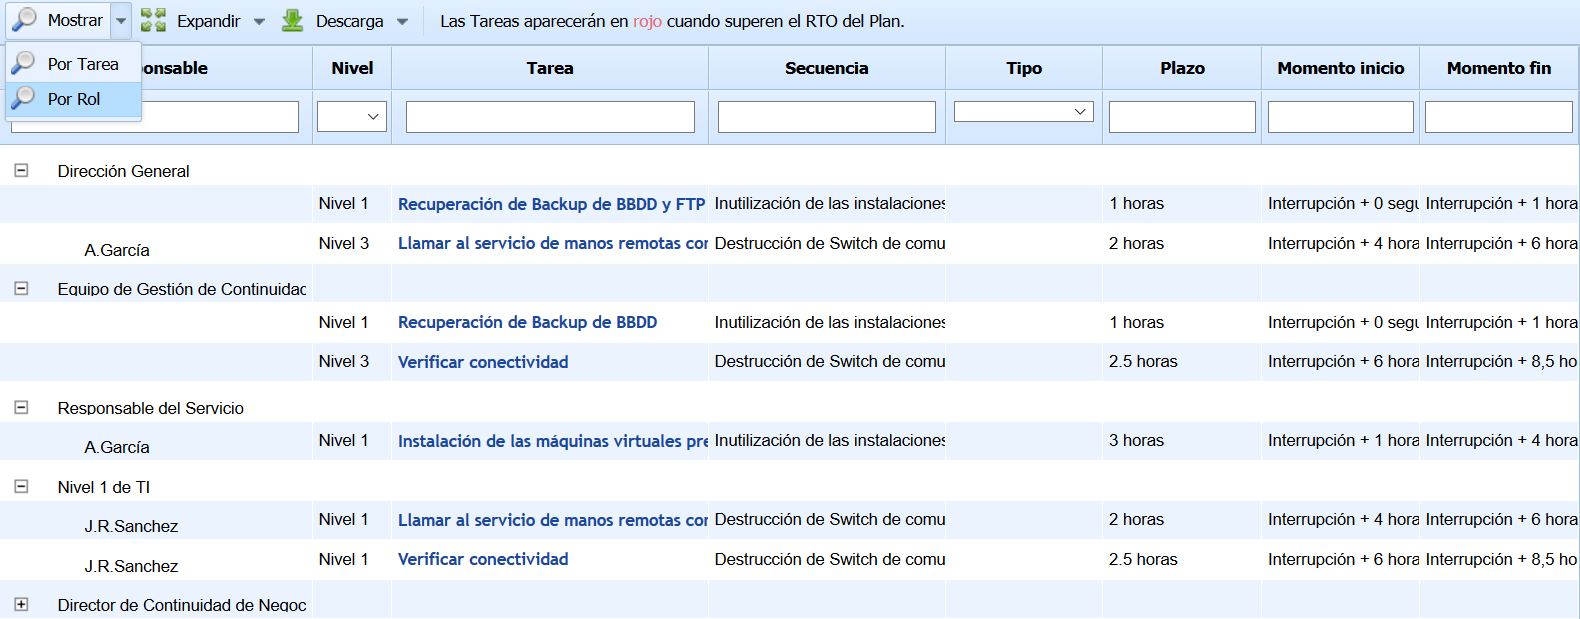The width and height of the screenshot is (1580, 619).
Task: Collapse the Responsable del Servicio group
Action: point(21,408)
